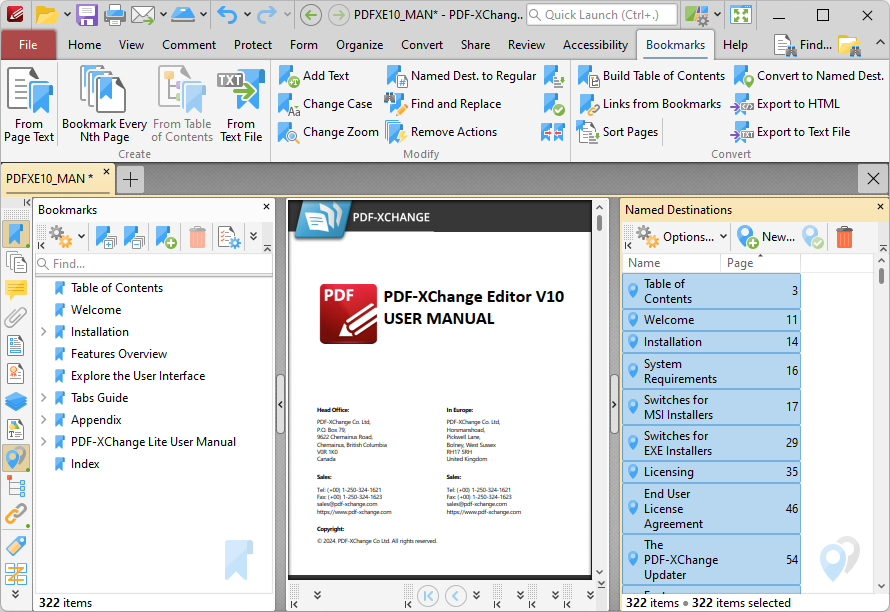Expand the Tabs Guide bookmark
Image resolution: width=890 pixels, height=612 pixels.
[x=44, y=398]
